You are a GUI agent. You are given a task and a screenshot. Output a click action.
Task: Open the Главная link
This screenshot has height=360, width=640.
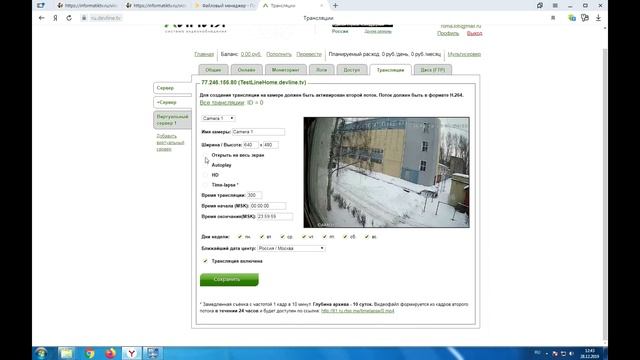[x=204, y=54]
